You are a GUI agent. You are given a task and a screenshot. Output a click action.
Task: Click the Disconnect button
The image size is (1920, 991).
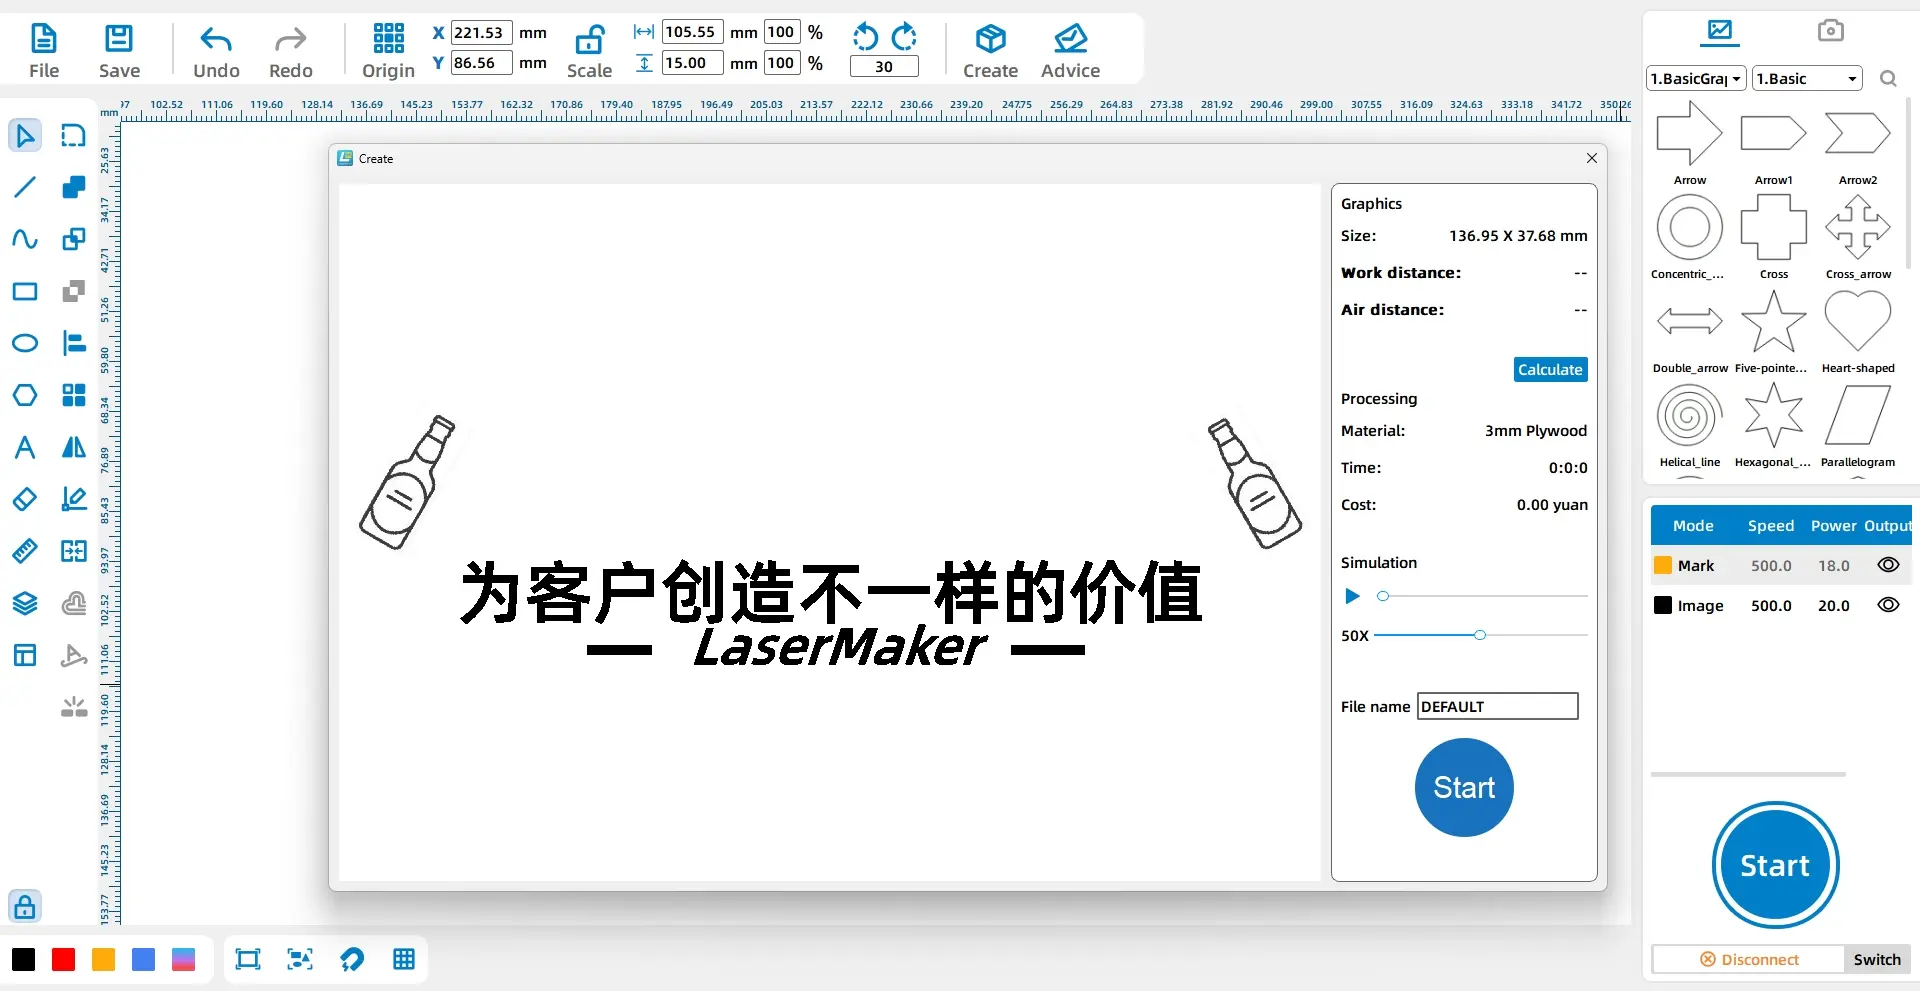(1749, 960)
